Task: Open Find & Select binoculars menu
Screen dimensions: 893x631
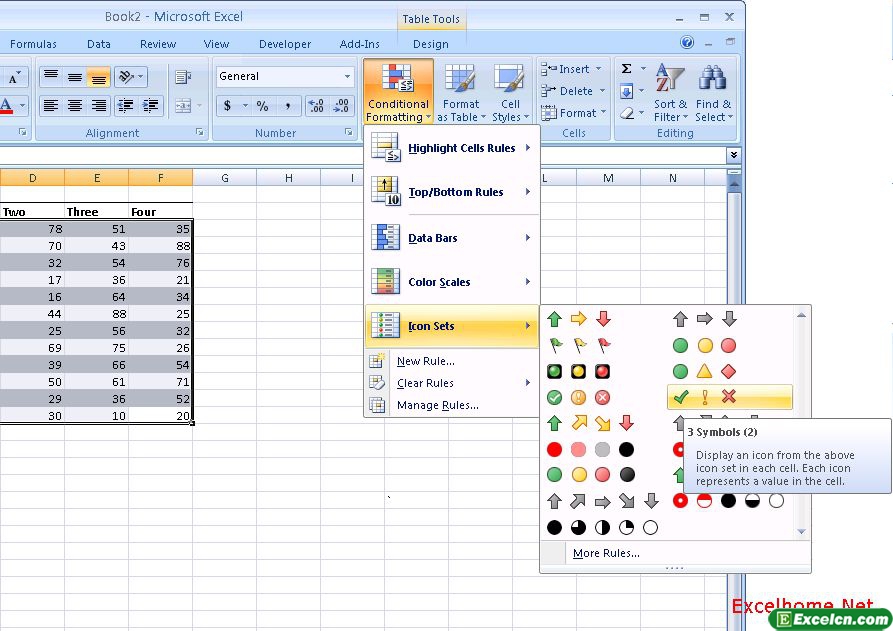Action: 713,92
